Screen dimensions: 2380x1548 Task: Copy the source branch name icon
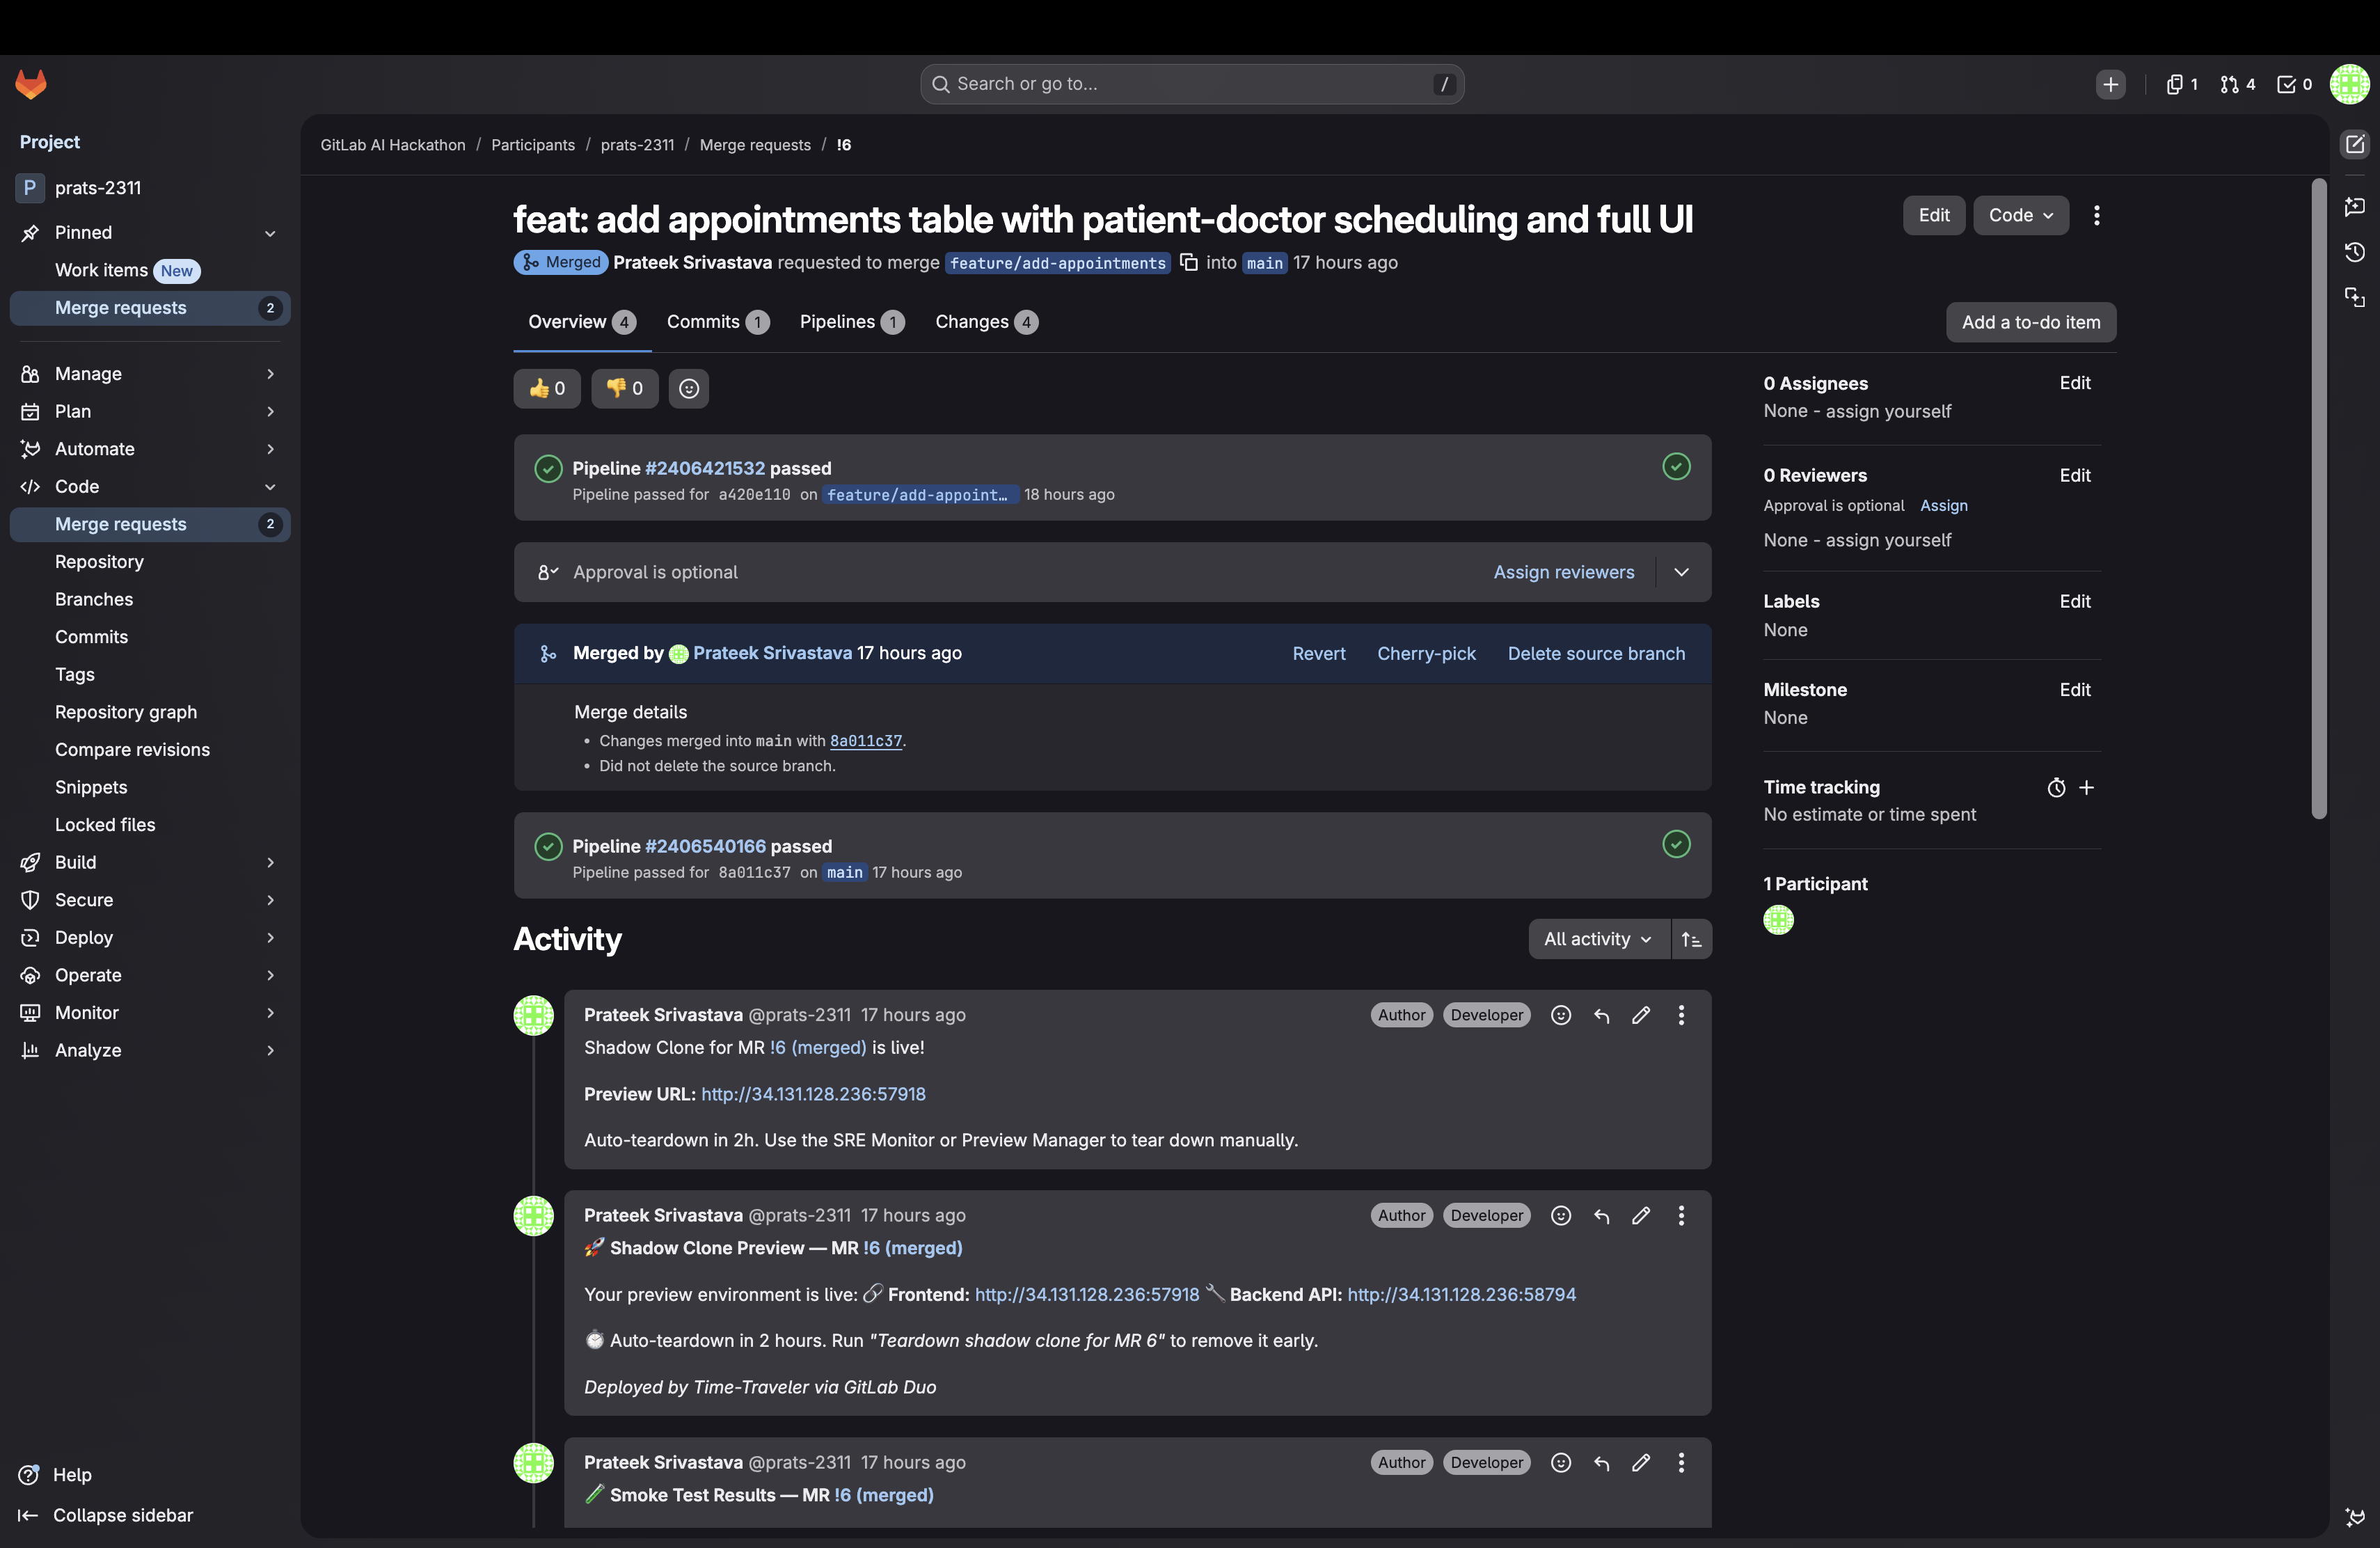tap(1188, 262)
